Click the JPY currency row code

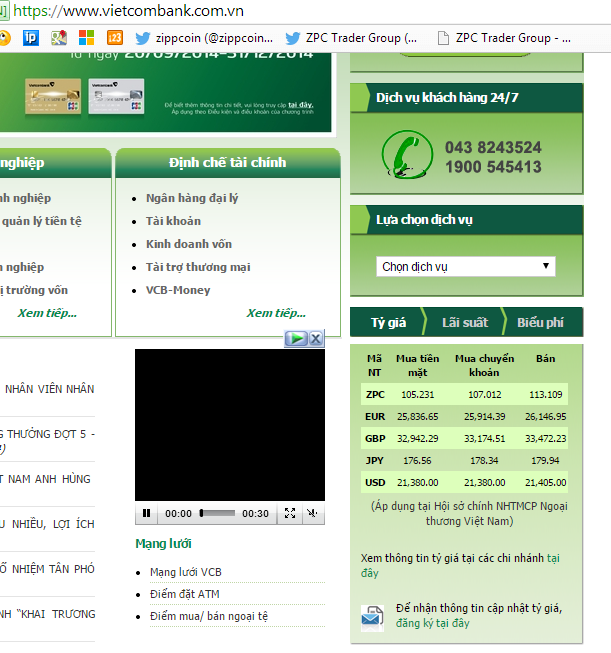point(374,461)
